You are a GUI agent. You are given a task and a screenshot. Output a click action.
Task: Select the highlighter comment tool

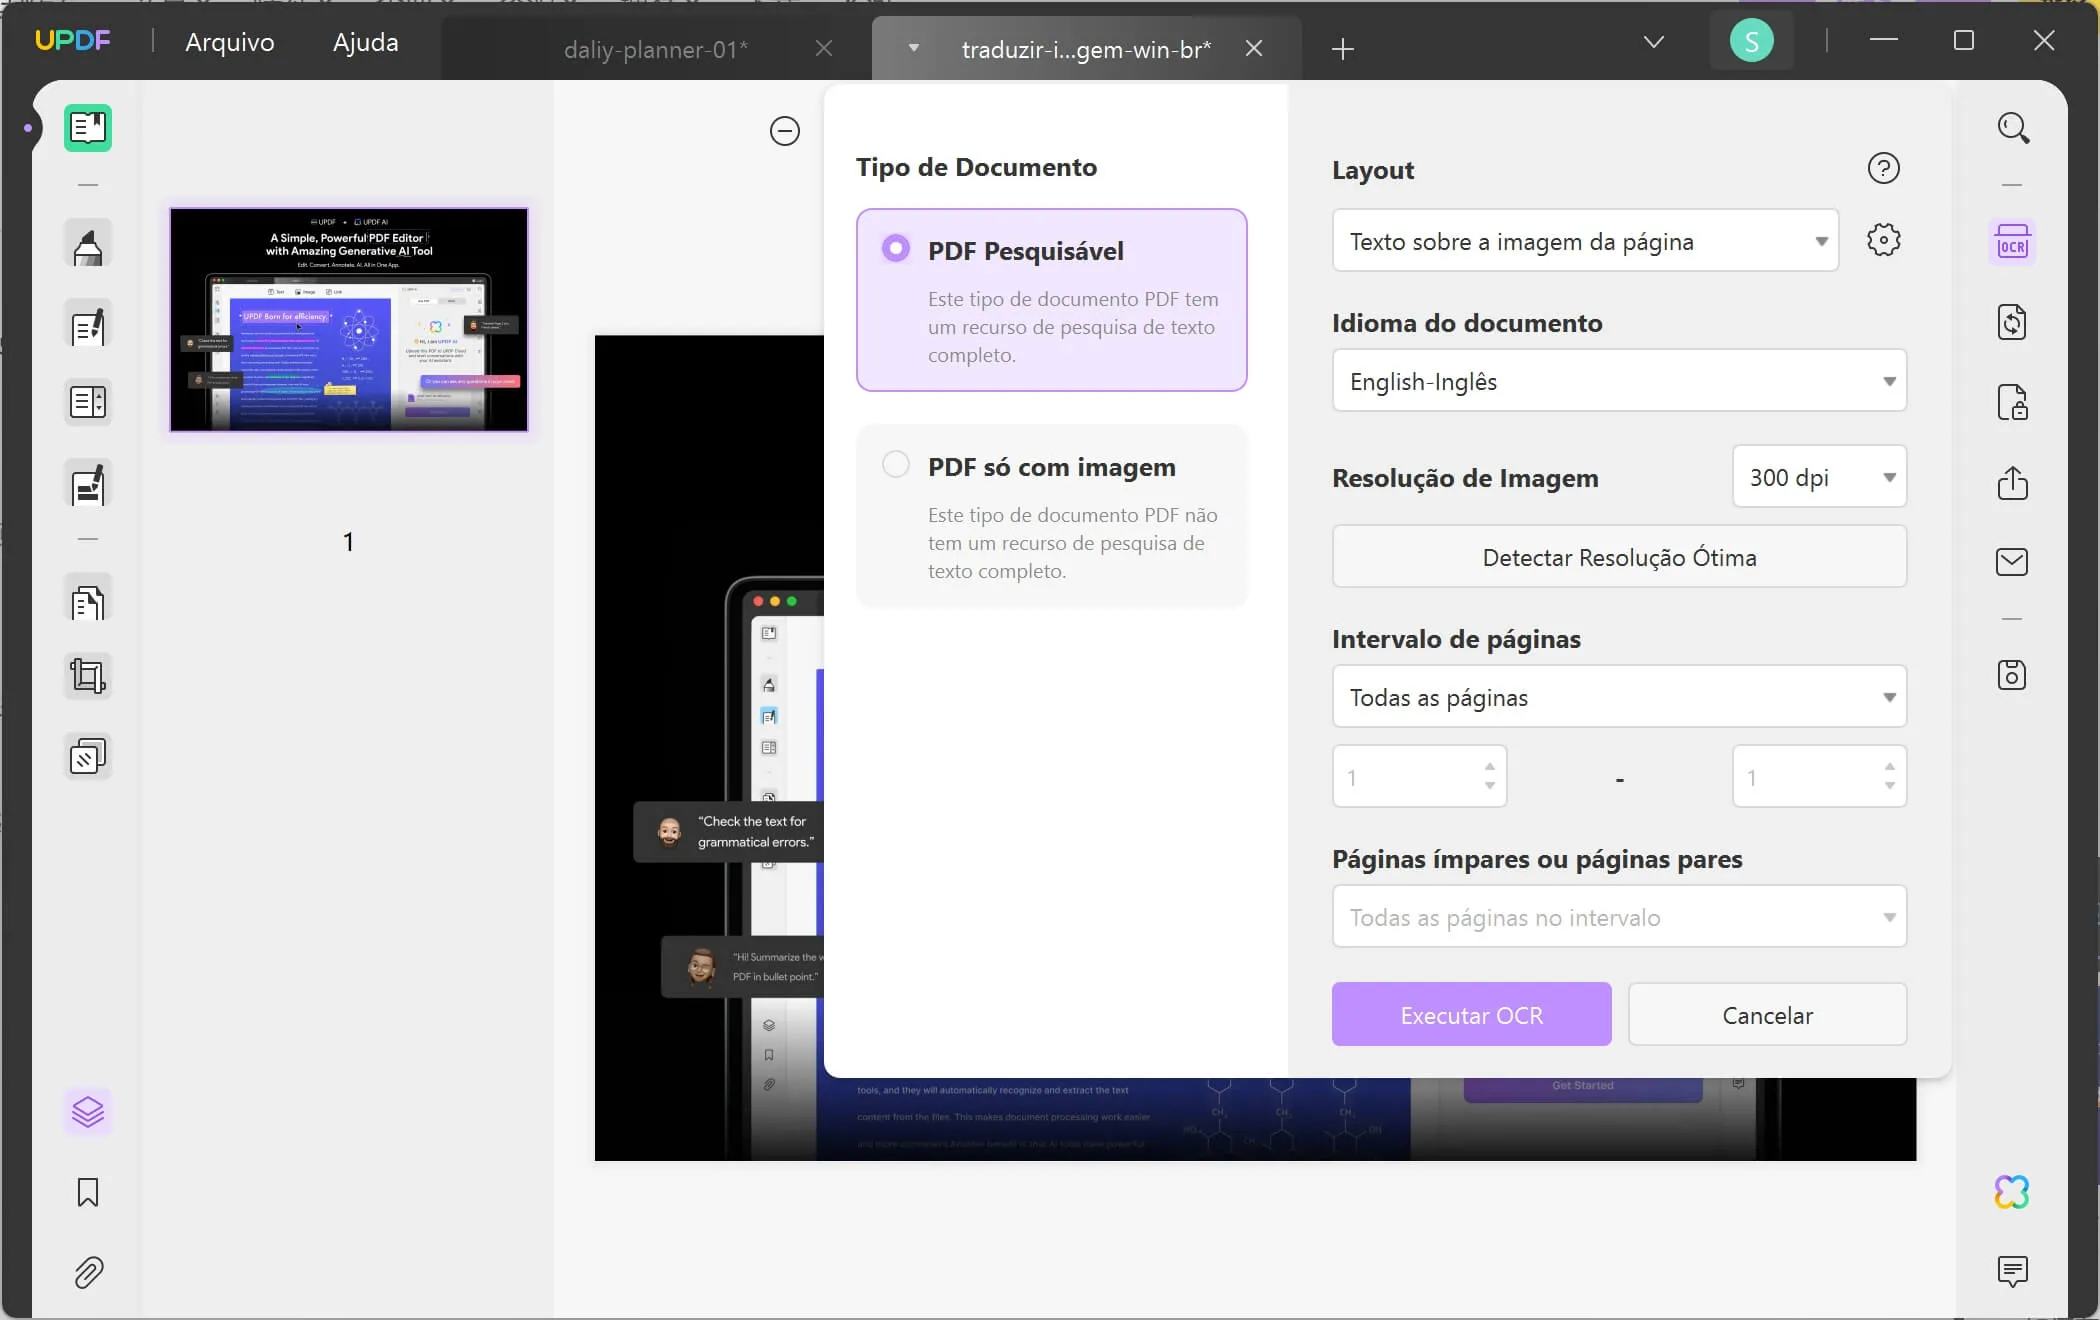click(x=88, y=245)
